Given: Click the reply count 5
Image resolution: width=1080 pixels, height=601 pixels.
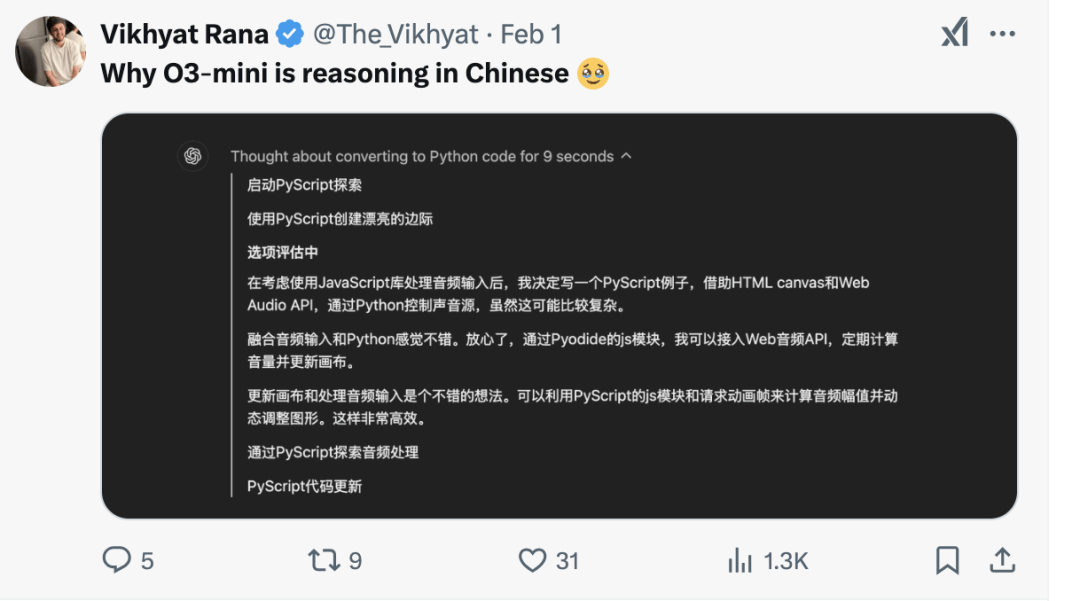Looking at the screenshot, I should 147,561.
